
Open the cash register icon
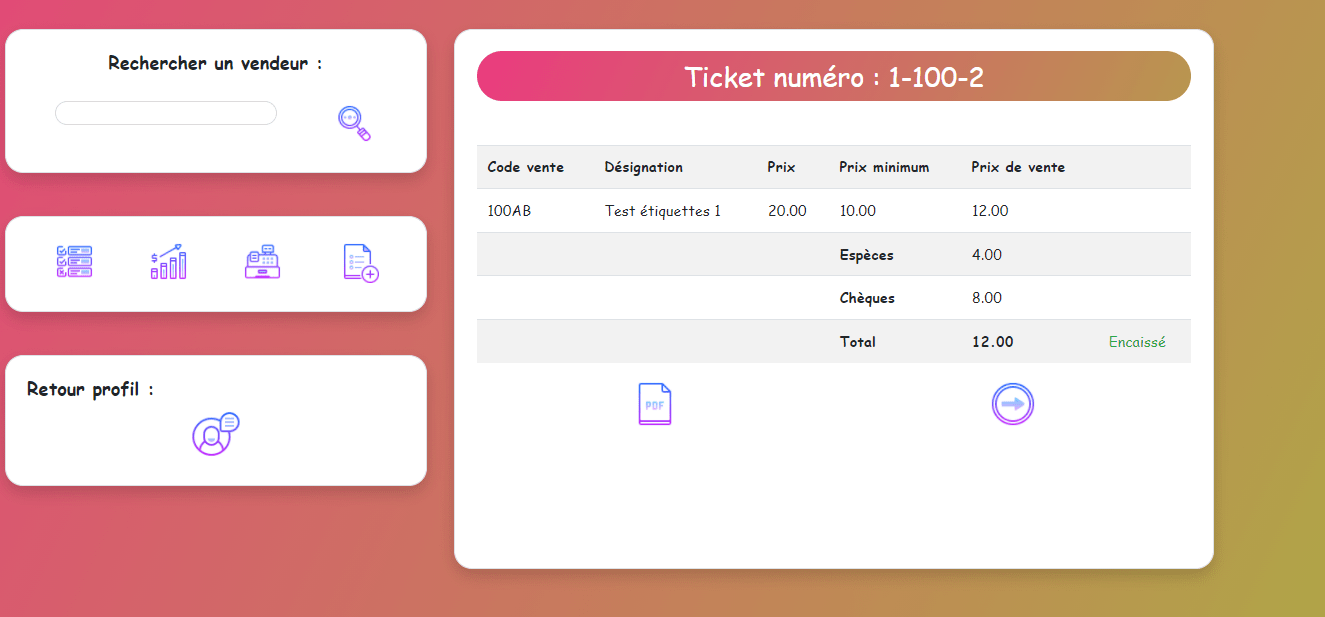(262, 262)
